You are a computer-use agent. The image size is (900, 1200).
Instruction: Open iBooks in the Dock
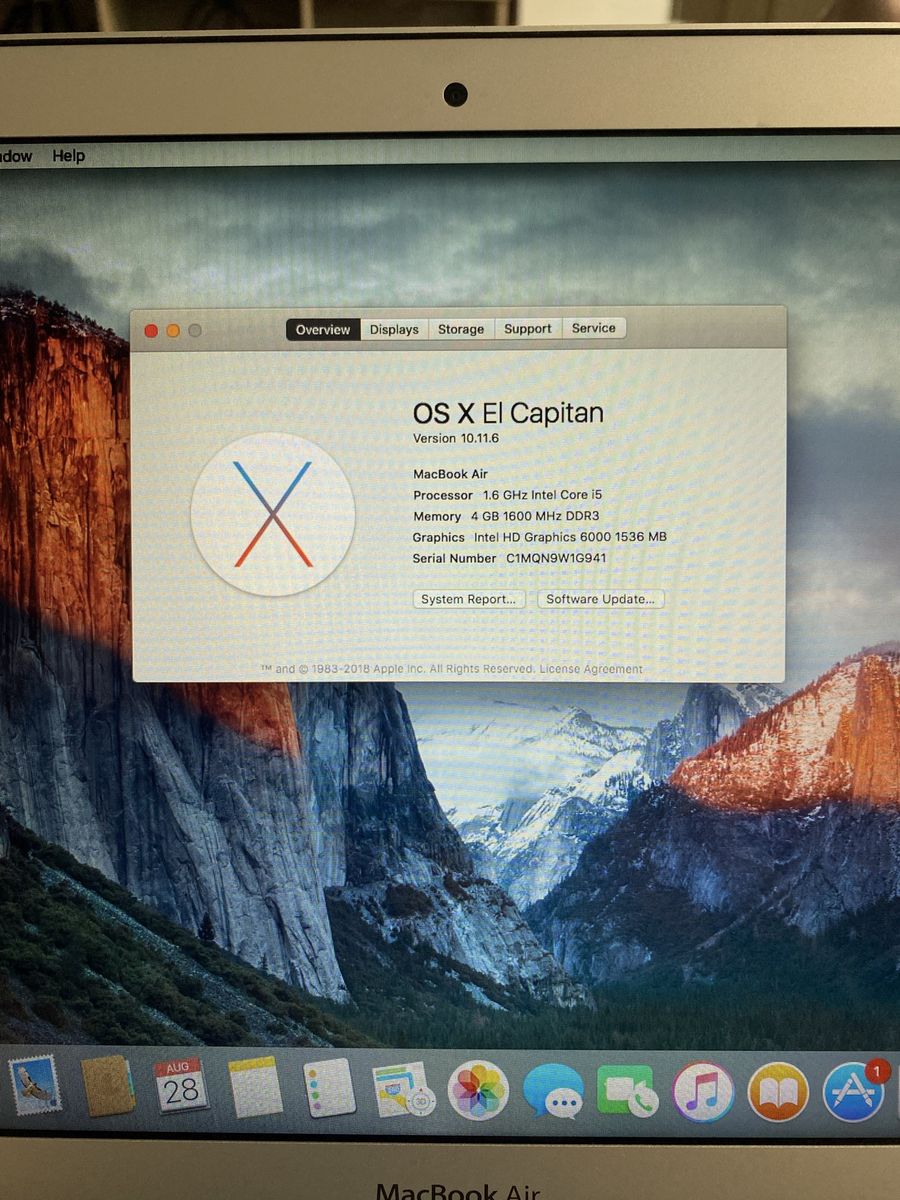[x=778, y=1092]
